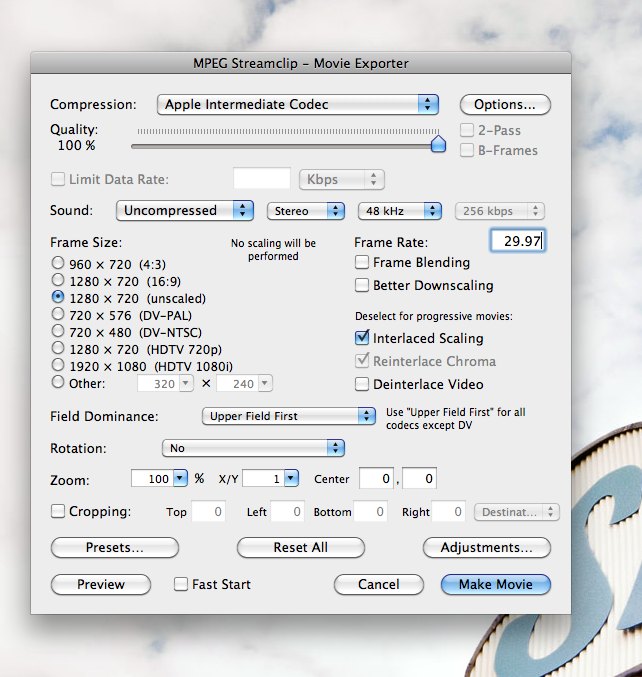This screenshot has height=677, width=642.
Task: Click the Zoom 100 value field
Action: click(152, 478)
